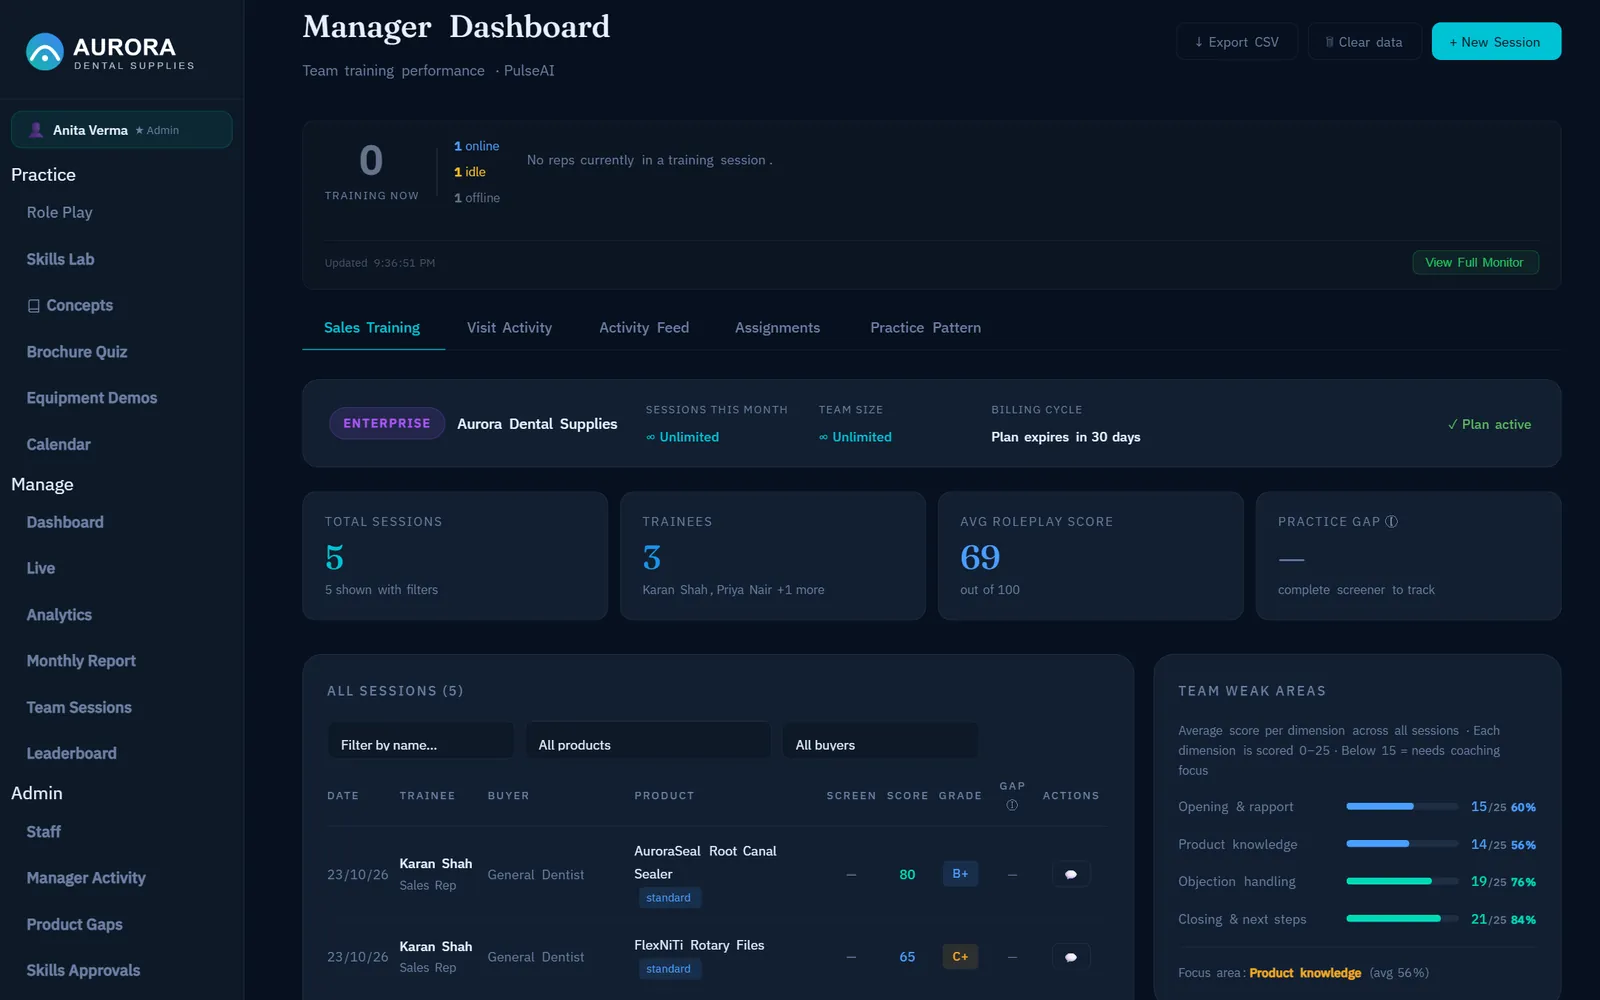Click the Closing & next steps progress bar

pos(1402,919)
